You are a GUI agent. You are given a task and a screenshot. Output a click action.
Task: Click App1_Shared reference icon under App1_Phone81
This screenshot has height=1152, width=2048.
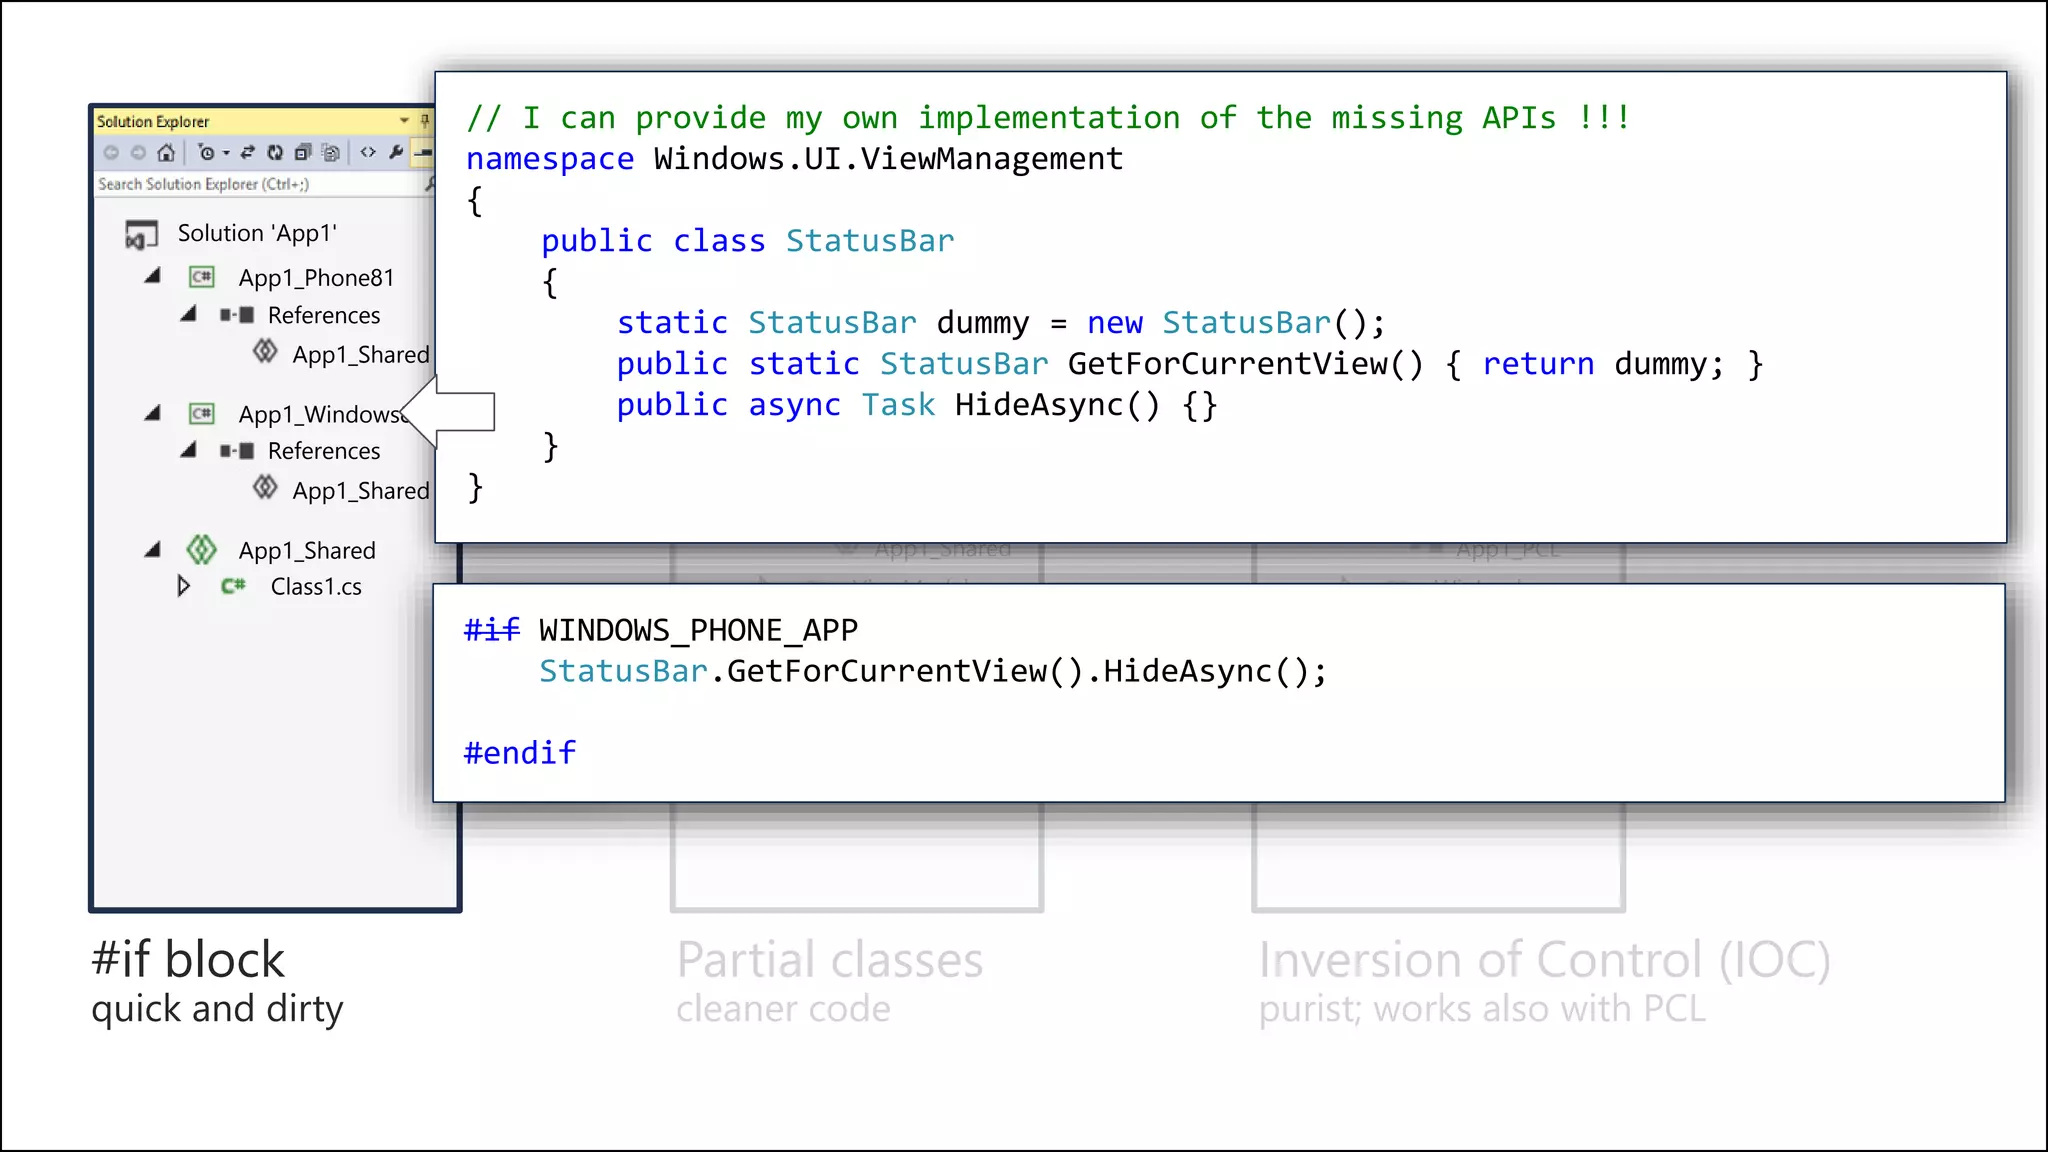(265, 352)
